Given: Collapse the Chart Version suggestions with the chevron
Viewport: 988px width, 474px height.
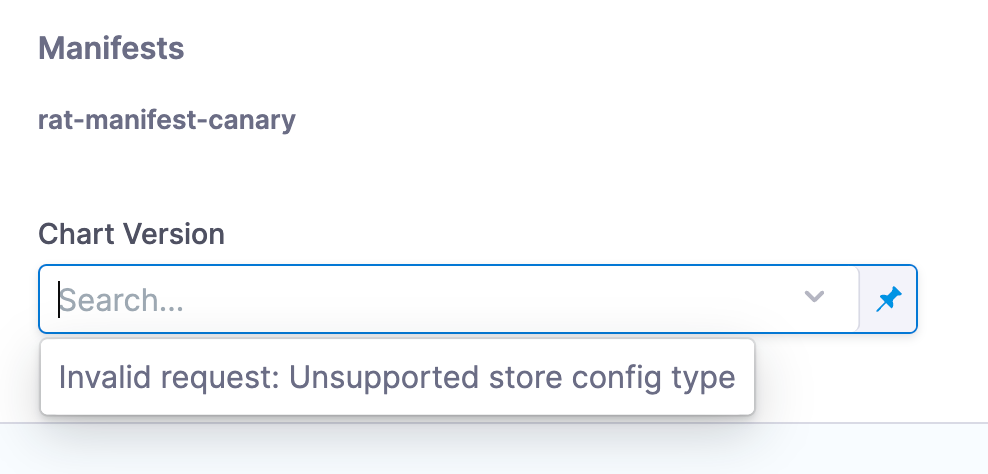Looking at the screenshot, I should point(815,297).
